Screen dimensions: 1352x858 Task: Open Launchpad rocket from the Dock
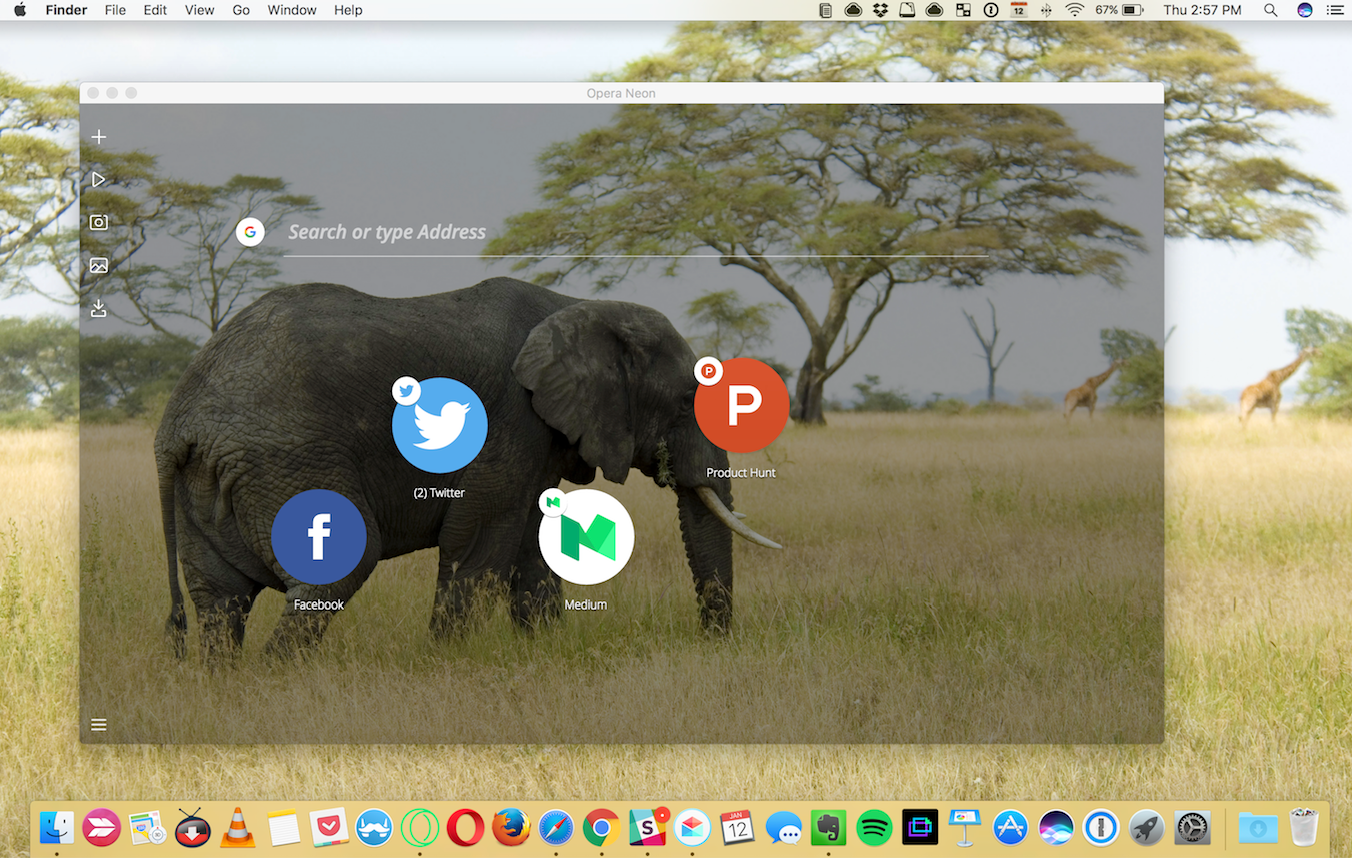tap(1146, 827)
